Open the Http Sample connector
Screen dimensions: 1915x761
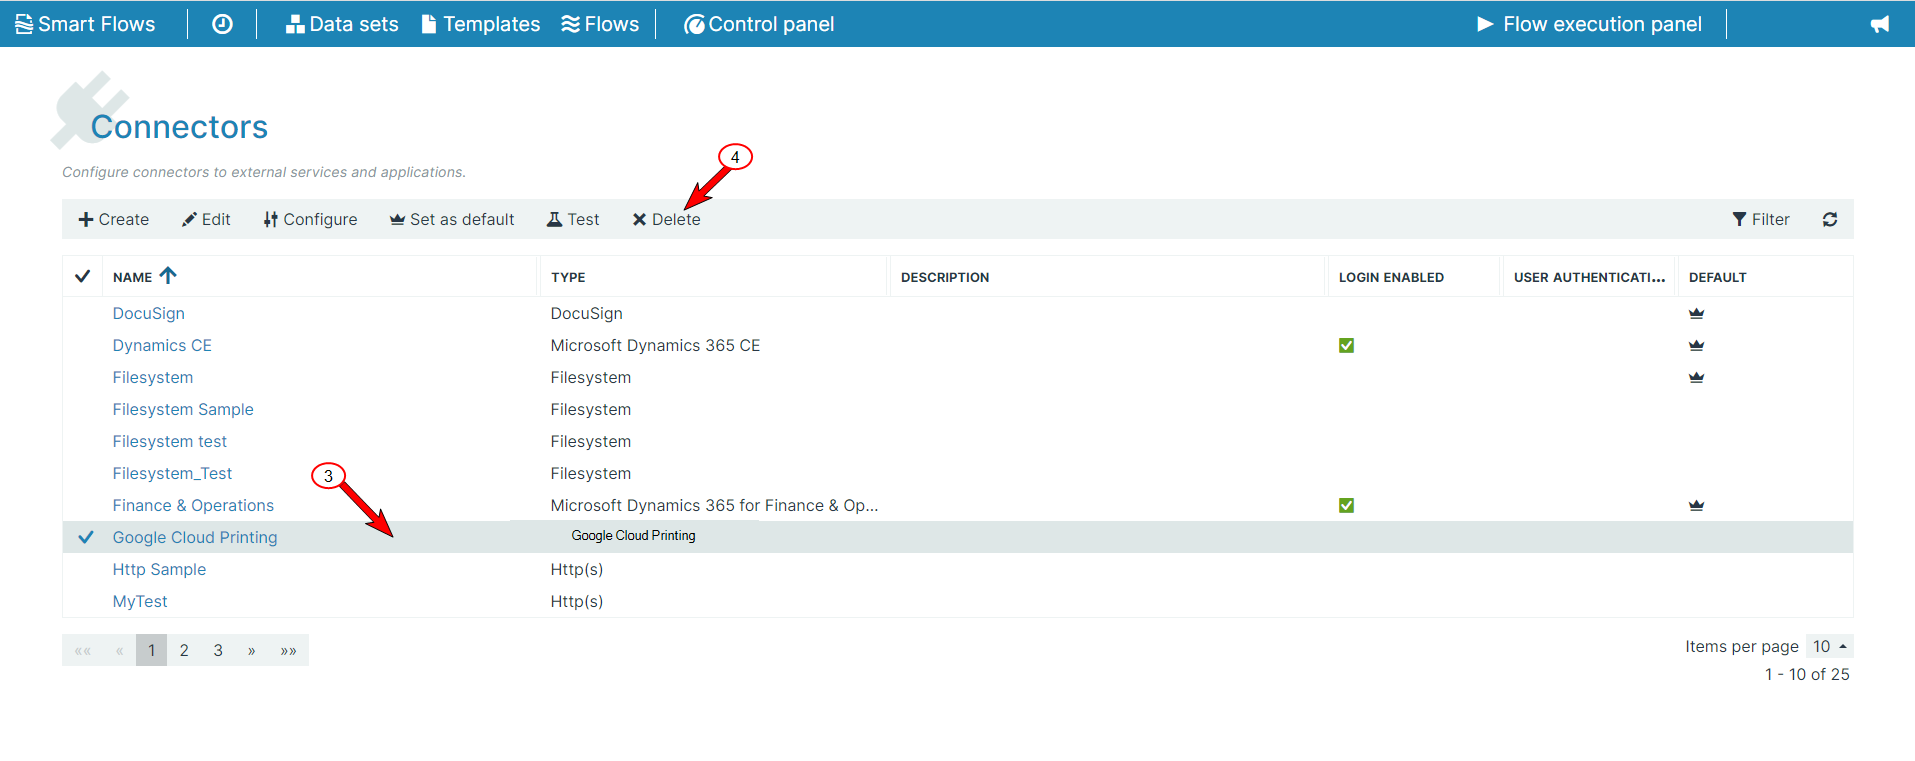click(159, 569)
